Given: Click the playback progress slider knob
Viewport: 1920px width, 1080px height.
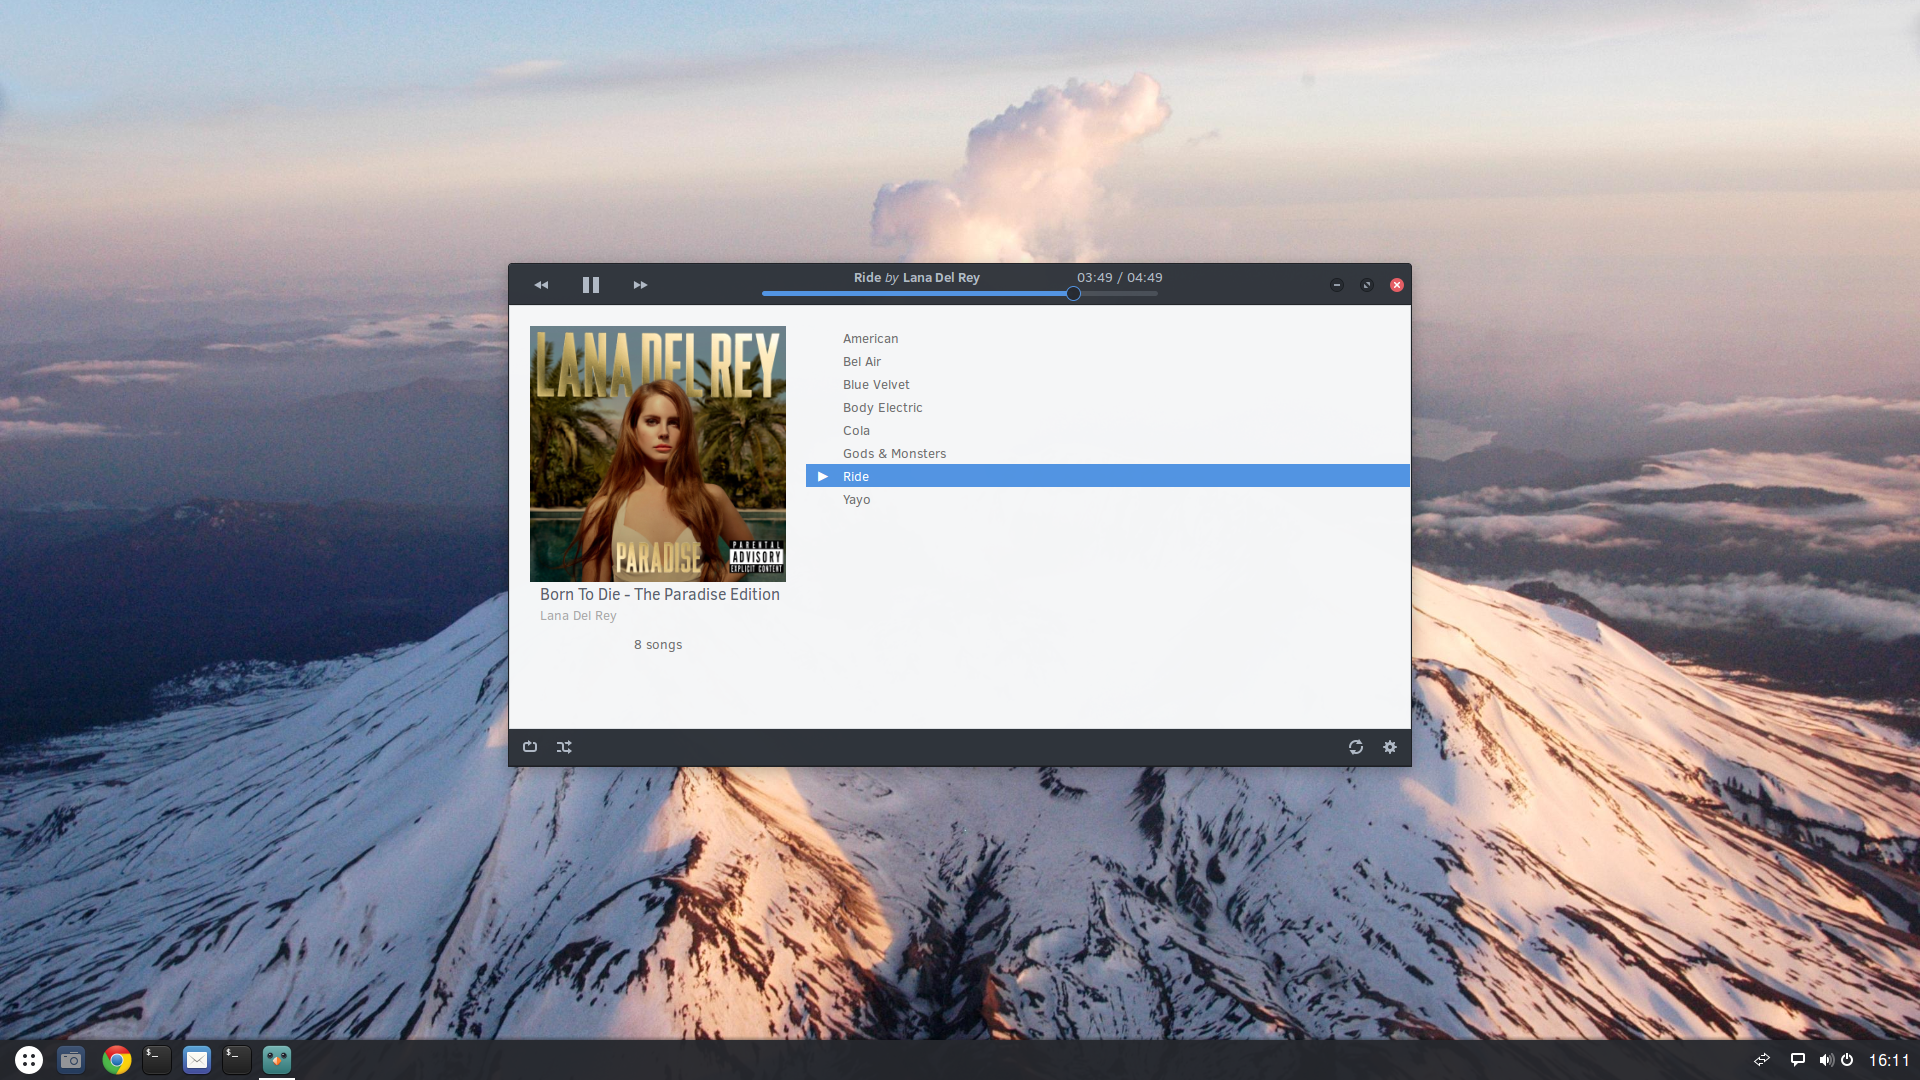Looking at the screenshot, I should tap(1073, 294).
